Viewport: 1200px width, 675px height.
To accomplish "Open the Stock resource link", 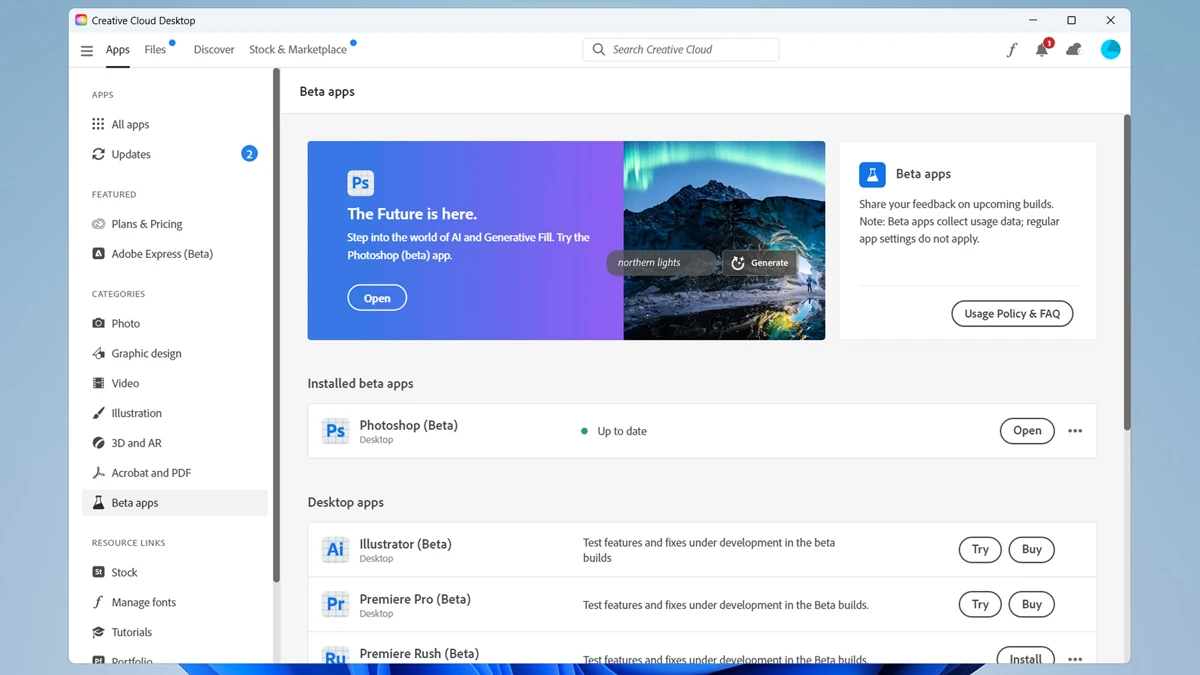I will click(x=124, y=573).
